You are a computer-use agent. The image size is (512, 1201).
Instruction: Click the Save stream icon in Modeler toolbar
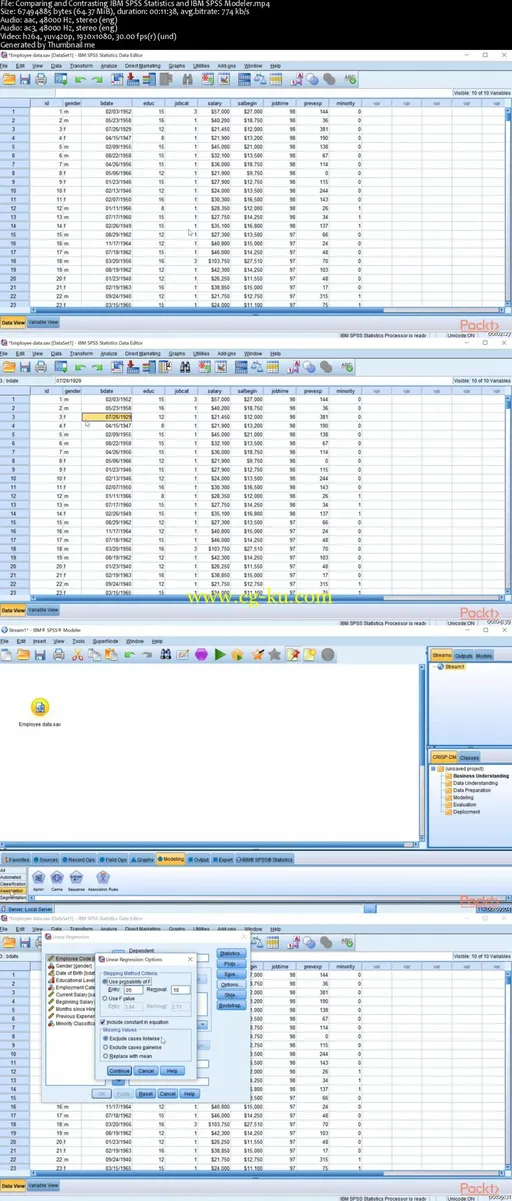[41, 655]
